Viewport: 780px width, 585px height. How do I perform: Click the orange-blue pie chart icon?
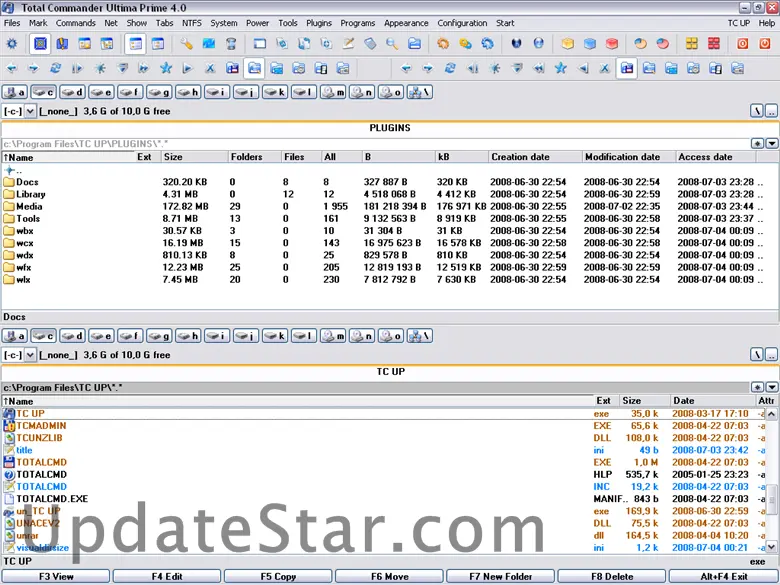(641, 44)
